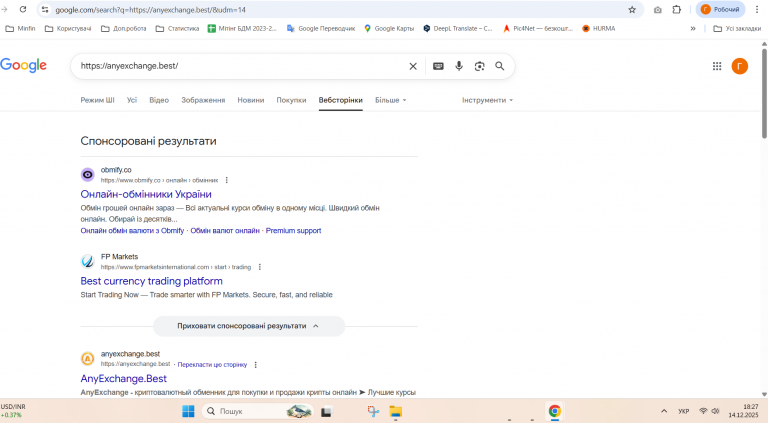Image resolution: width=768 pixels, height=423 pixels.
Task: Open the HURMA bookmark
Action: [x=599, y=28]
